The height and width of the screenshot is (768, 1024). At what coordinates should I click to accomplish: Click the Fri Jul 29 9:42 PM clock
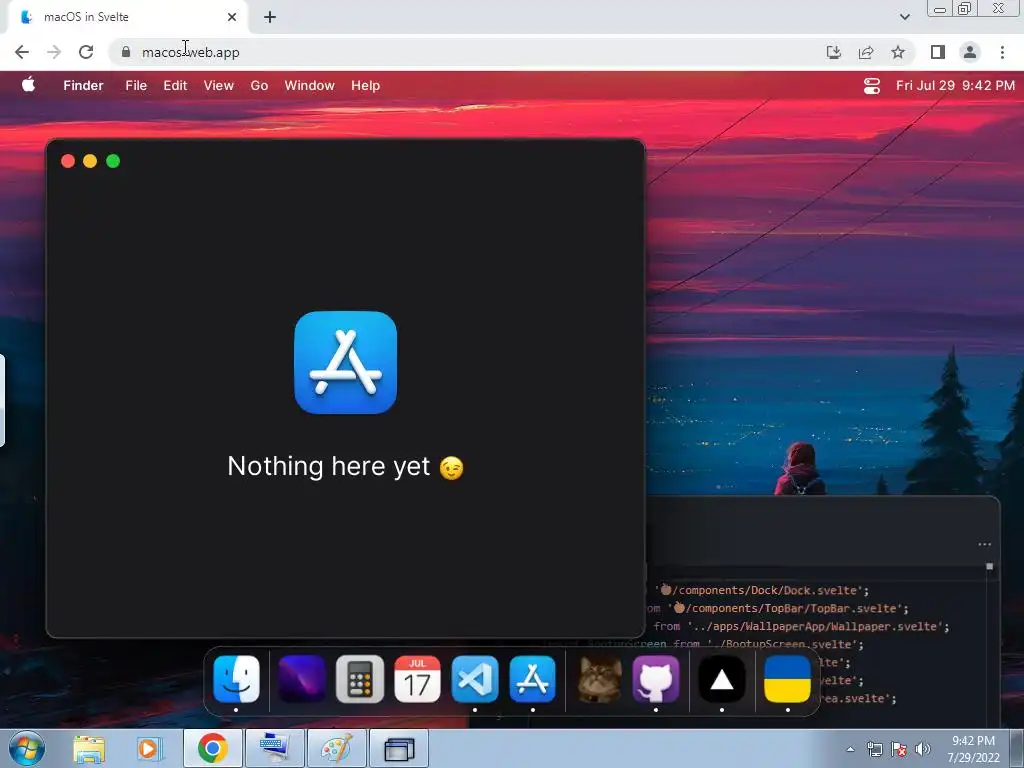955,86
